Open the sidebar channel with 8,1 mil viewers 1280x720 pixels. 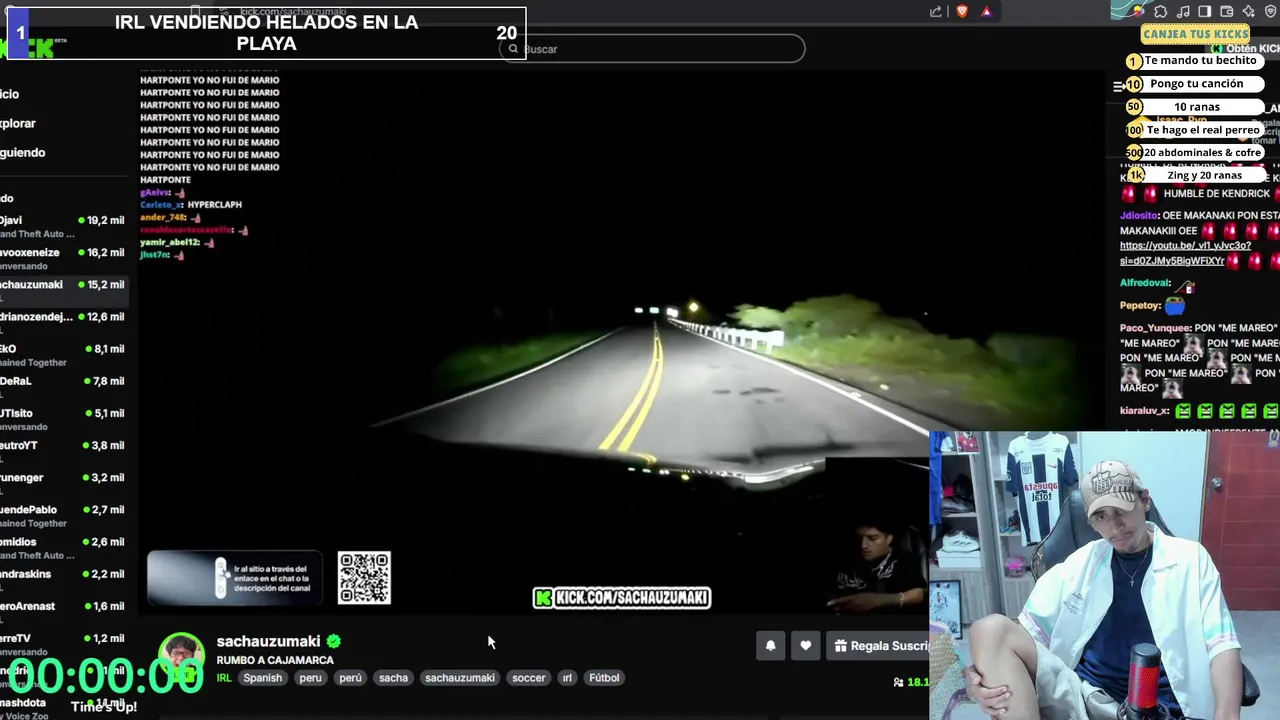click(64, 354)
